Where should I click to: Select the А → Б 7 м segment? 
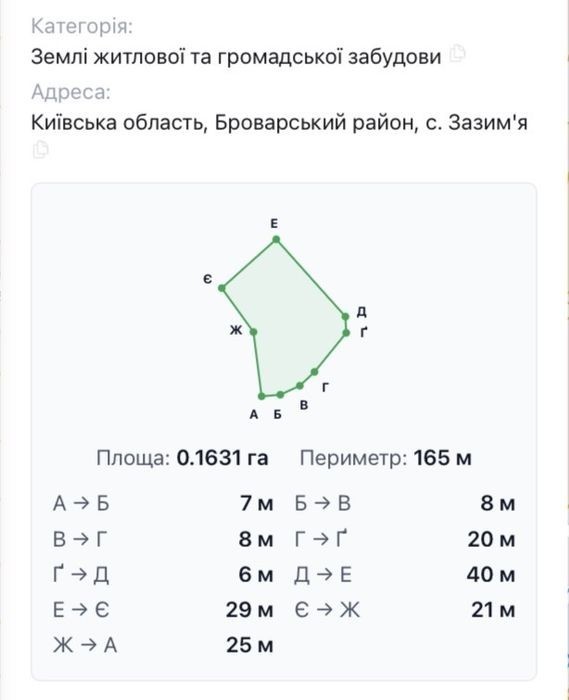click(163, 504)
